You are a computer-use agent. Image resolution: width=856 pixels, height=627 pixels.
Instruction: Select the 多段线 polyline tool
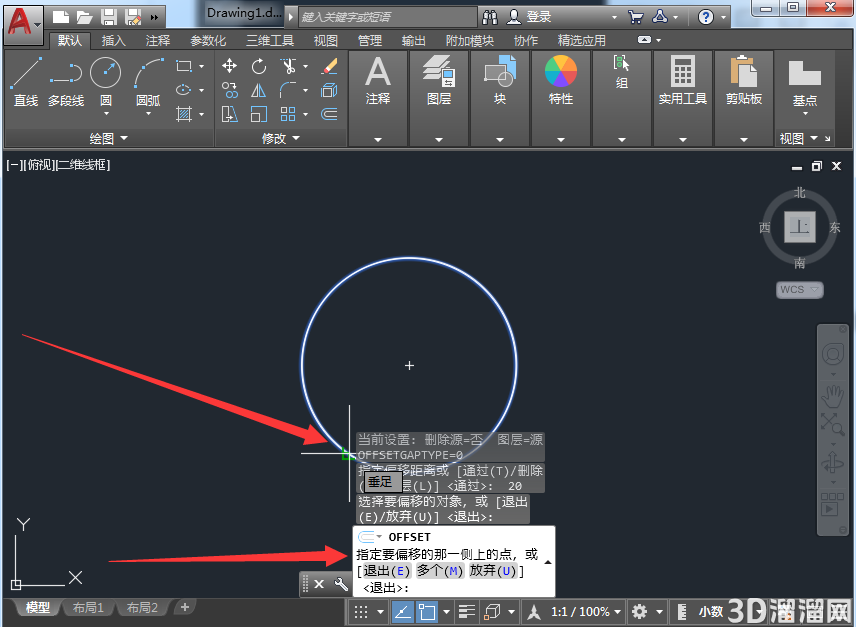tap(66, 82)
